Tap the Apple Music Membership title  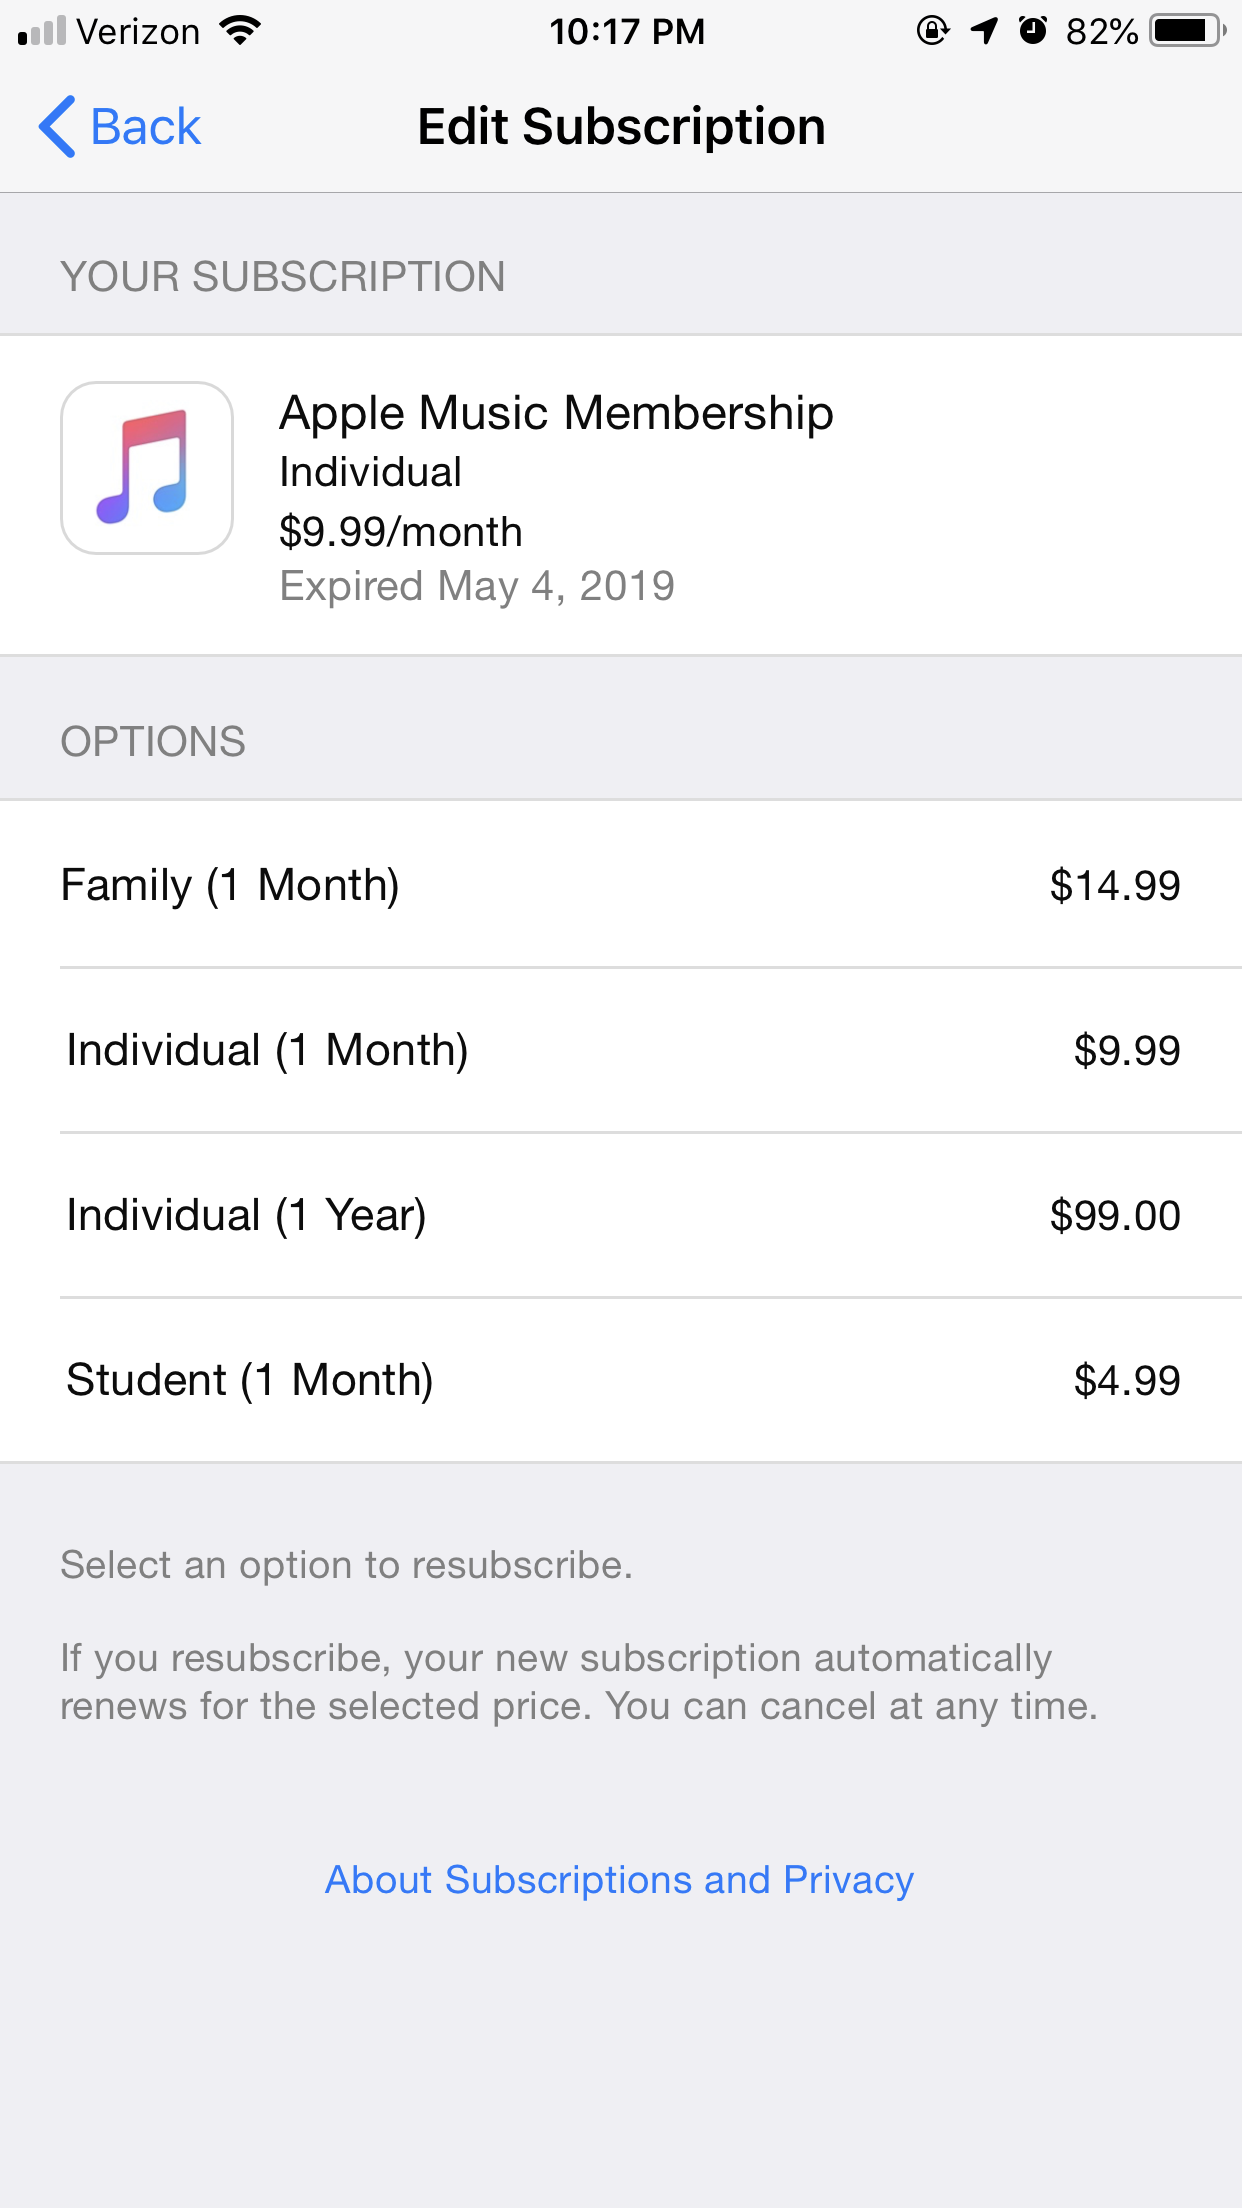pos(556,413)
